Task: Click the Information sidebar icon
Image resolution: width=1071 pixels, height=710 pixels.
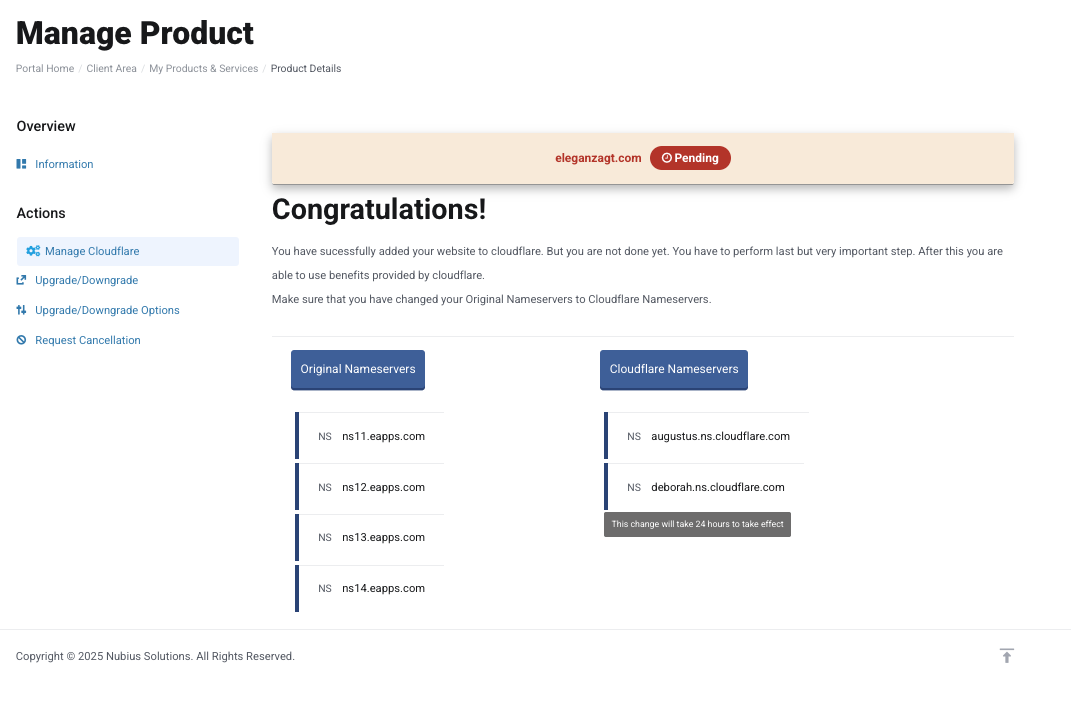Action: [x=21, y=164]
